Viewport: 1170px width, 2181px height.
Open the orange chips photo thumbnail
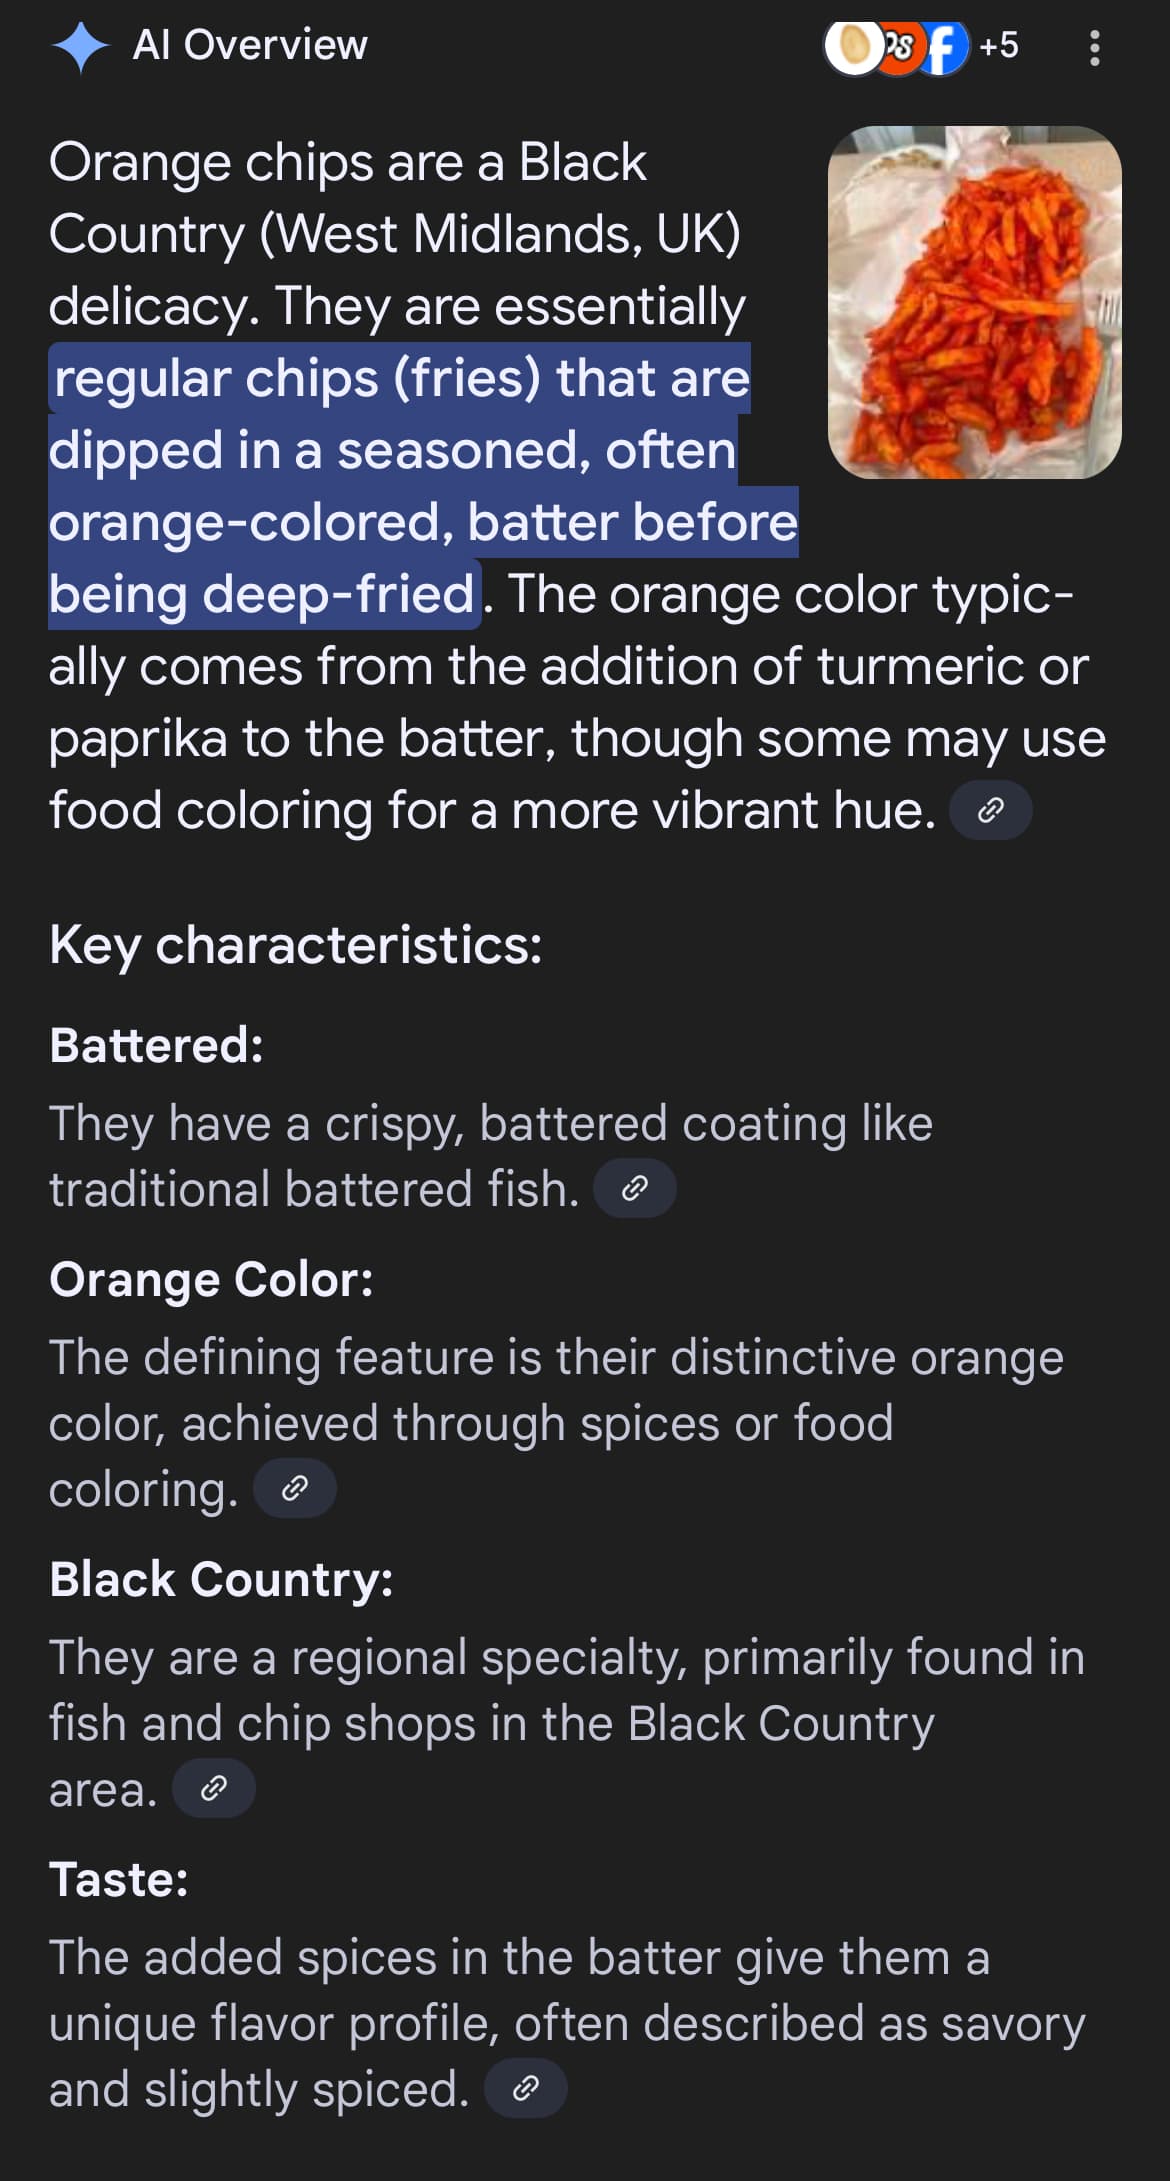point(975,303)
